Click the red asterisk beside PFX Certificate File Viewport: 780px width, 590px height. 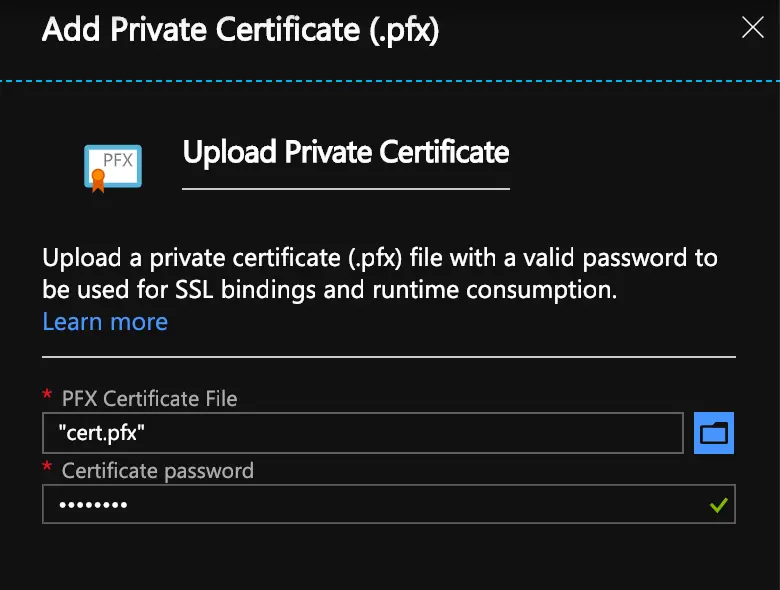(x=47, y=395)
